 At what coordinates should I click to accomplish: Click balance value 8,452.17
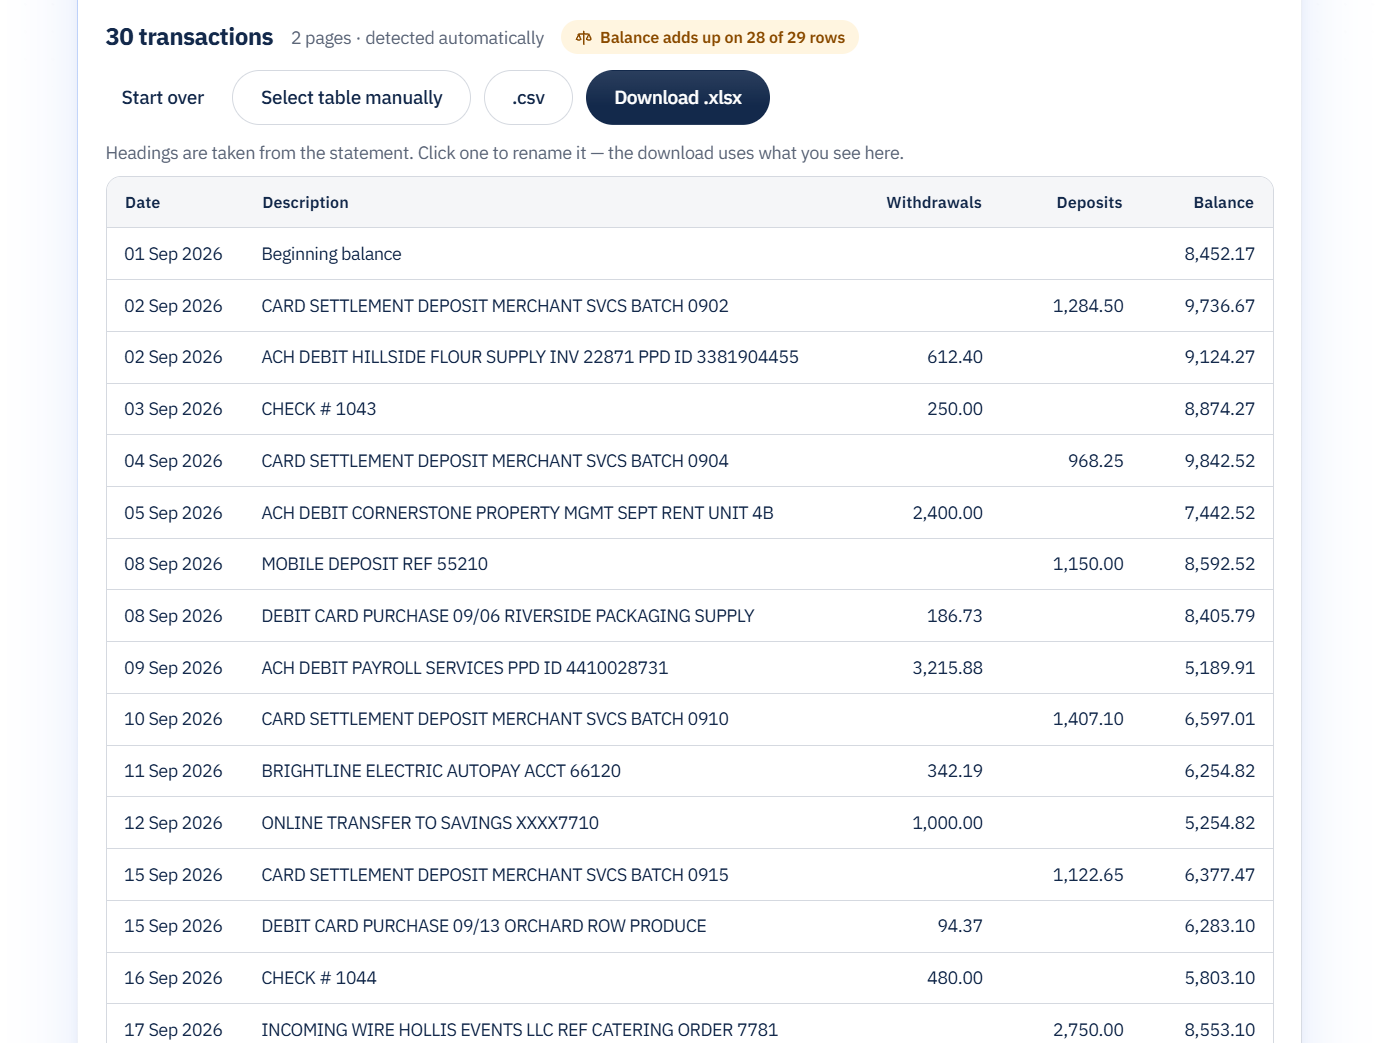click(1219, 254)
